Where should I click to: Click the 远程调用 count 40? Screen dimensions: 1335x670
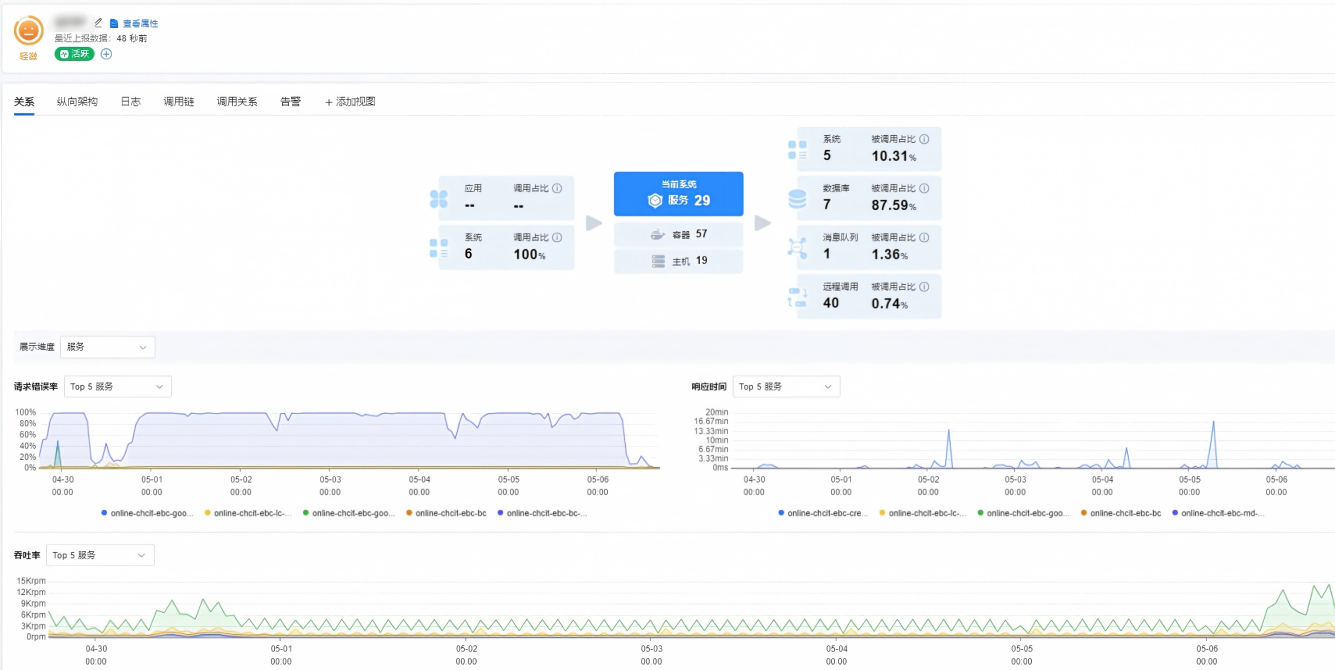pos(831,303)
